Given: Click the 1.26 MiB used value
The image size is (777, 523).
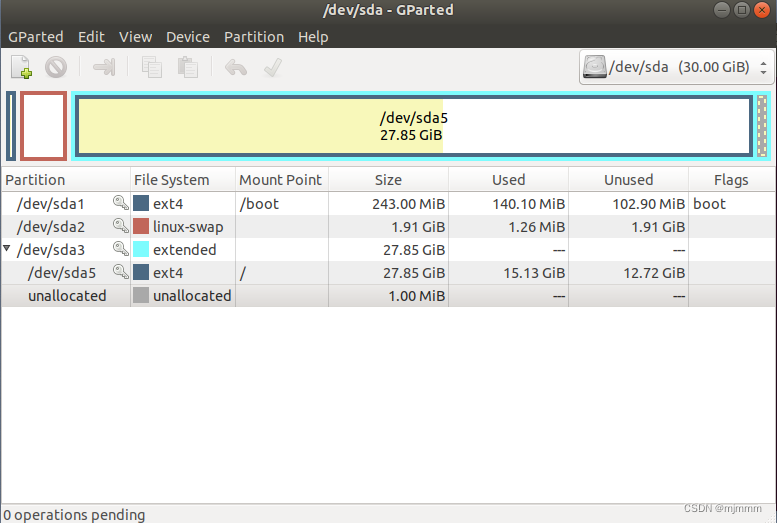Looking at the screenshot, I should click(537, 227).
